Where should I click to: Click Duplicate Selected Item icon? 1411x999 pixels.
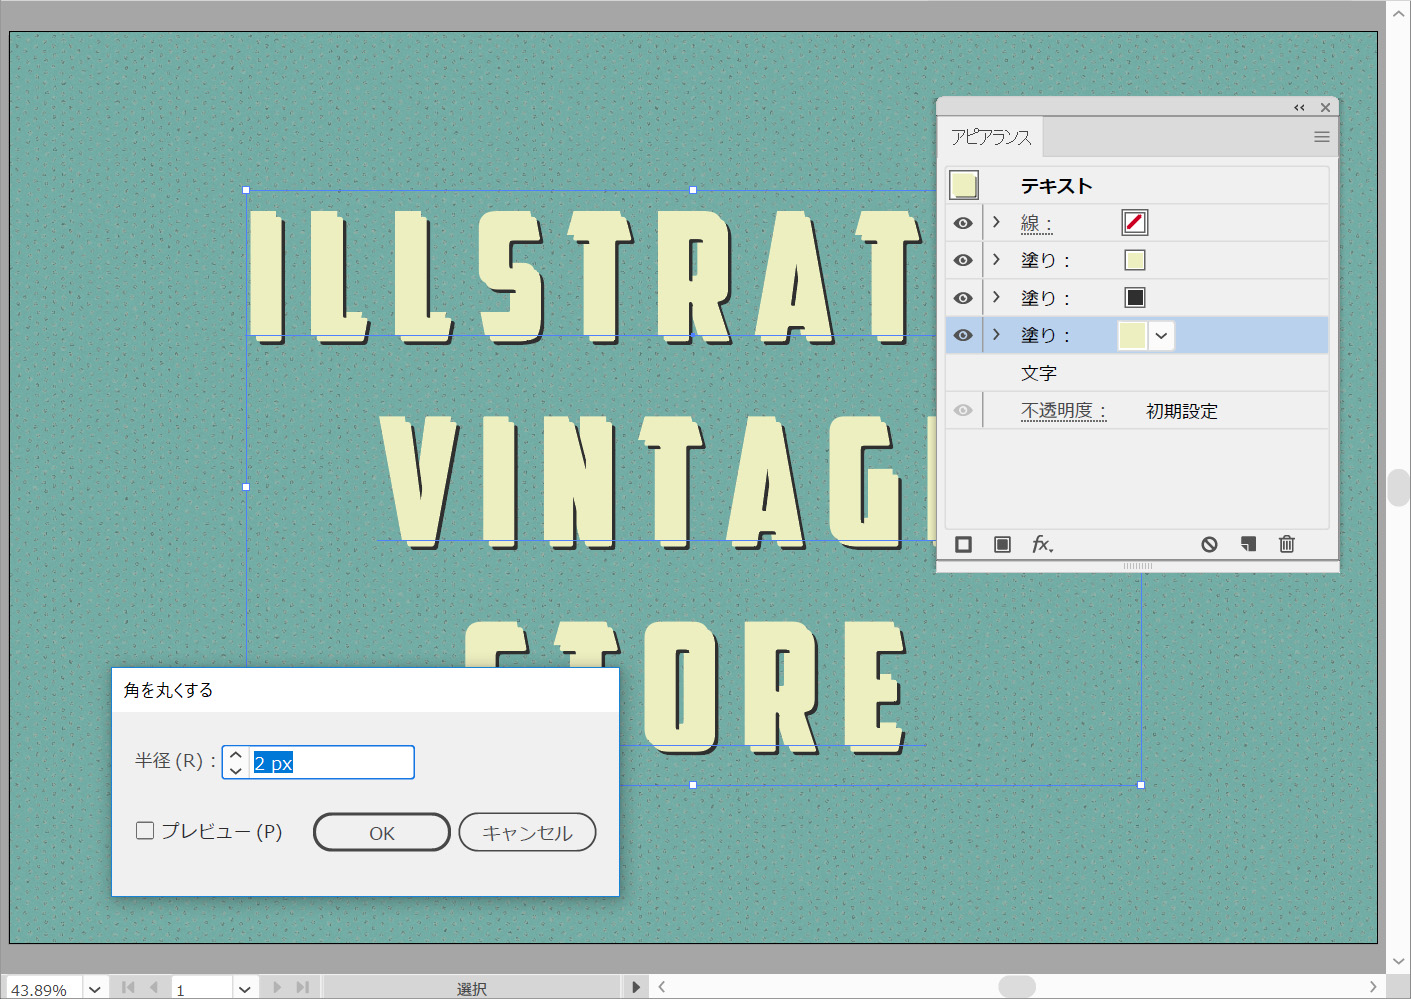1248,544
